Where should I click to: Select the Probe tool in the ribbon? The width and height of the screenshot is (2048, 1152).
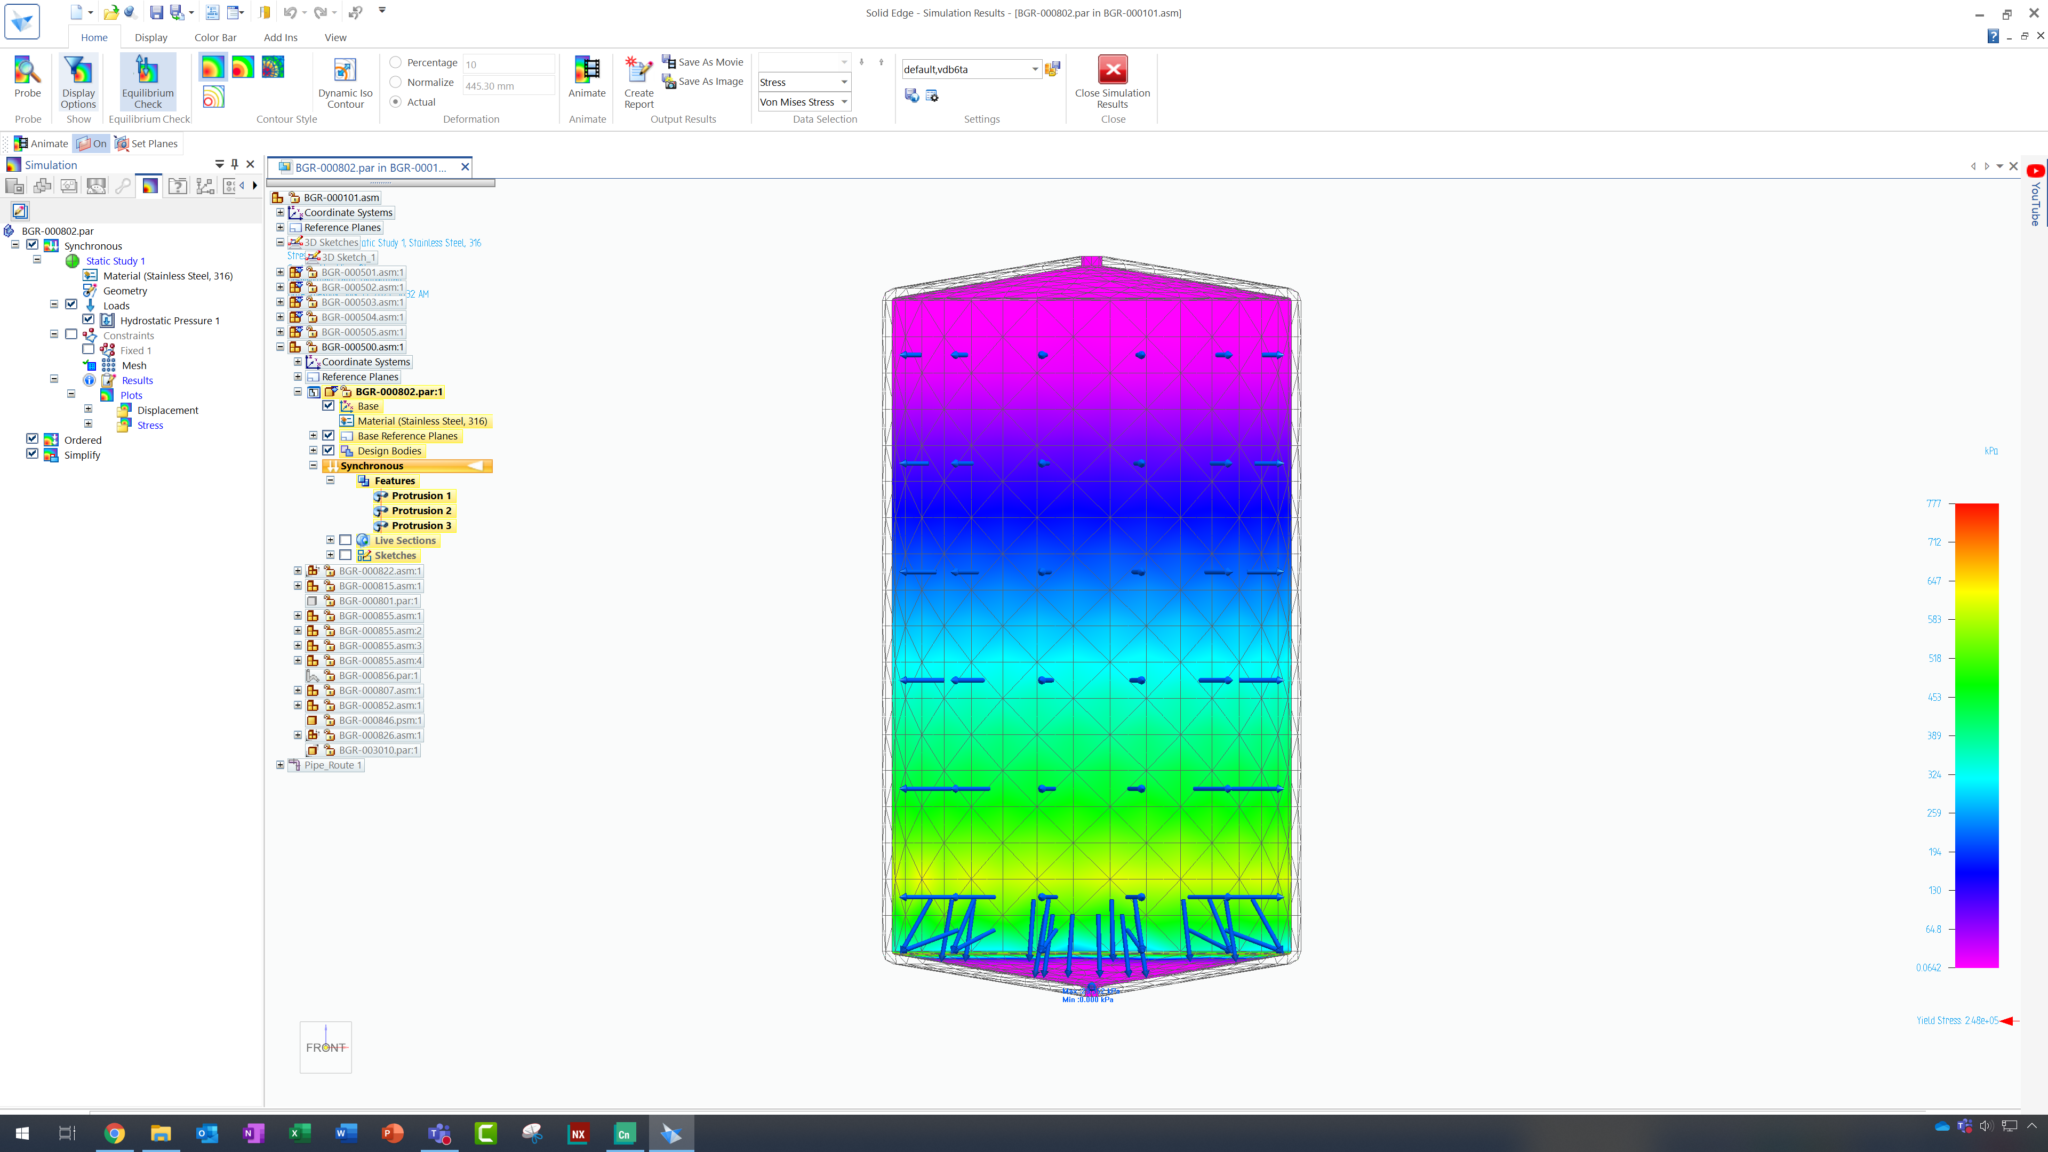pyautogui.click(x=27, y=80)
